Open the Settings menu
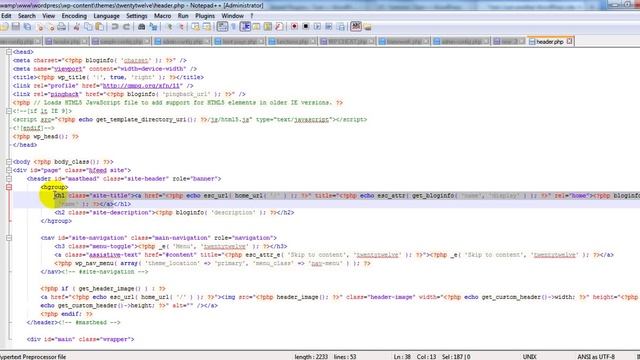This screenshot has height=360, width=640. click(137, 16)
